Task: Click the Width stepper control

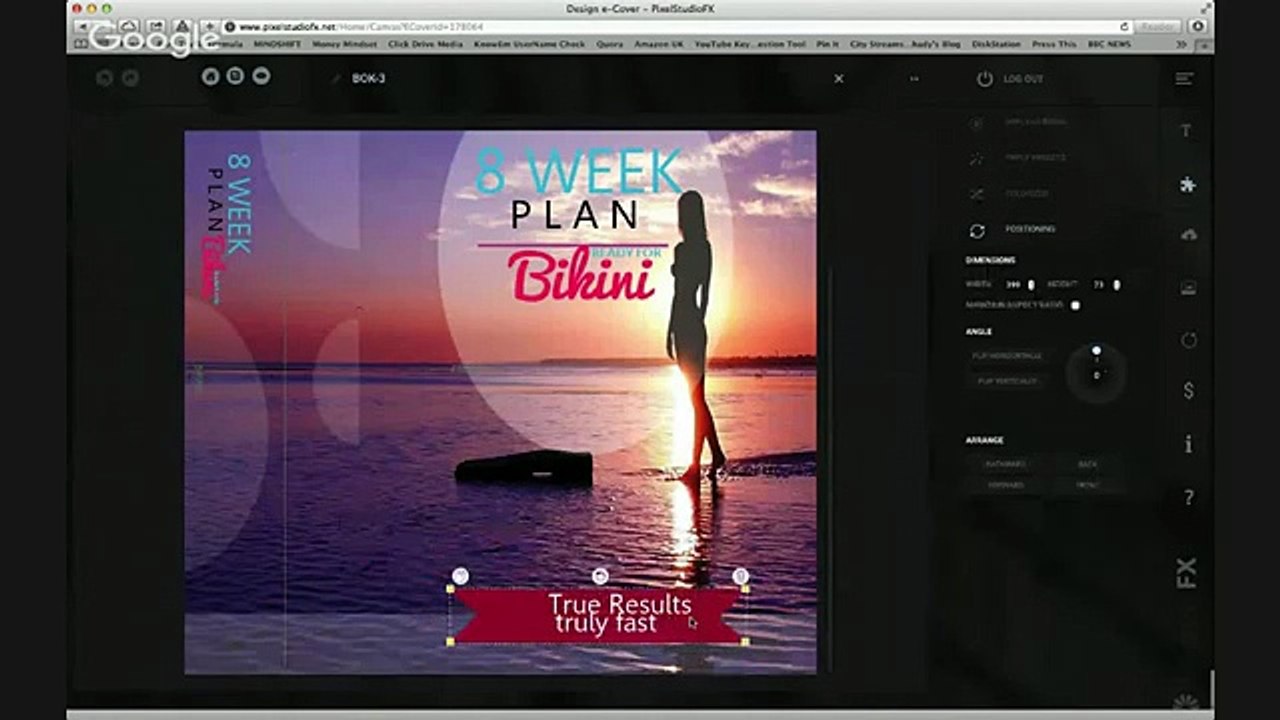Action: pos(1031,285)
